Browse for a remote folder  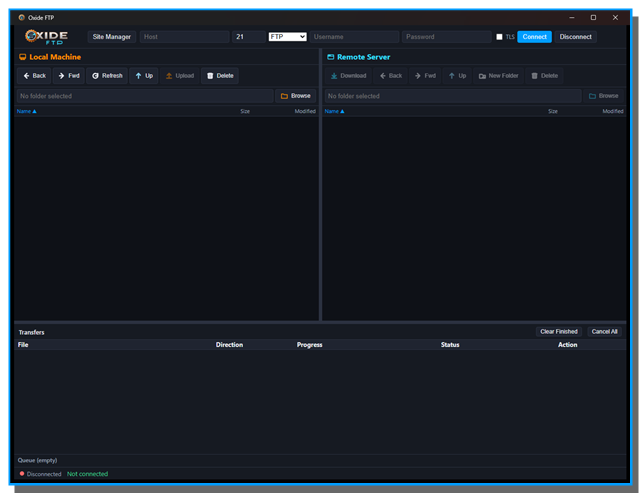tap(603, 96)
